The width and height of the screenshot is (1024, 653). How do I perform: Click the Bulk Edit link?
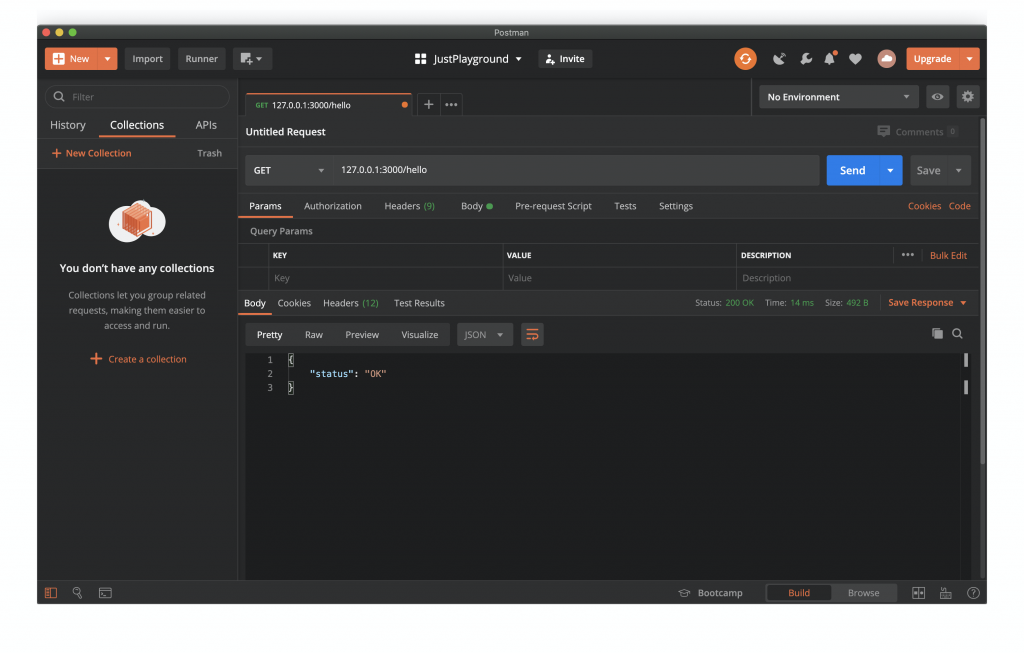(948, 255)
